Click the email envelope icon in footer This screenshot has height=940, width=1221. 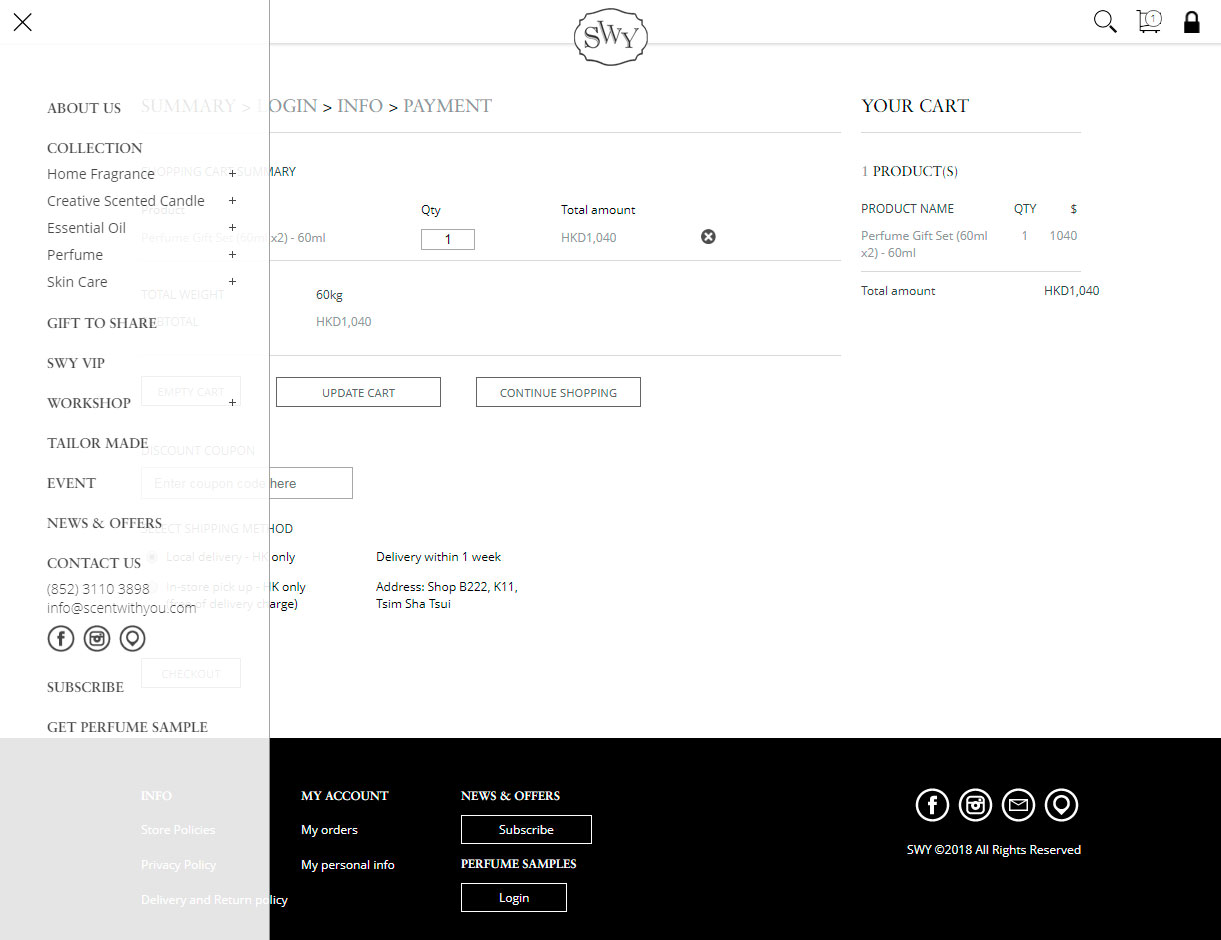tap(1018, 805)
